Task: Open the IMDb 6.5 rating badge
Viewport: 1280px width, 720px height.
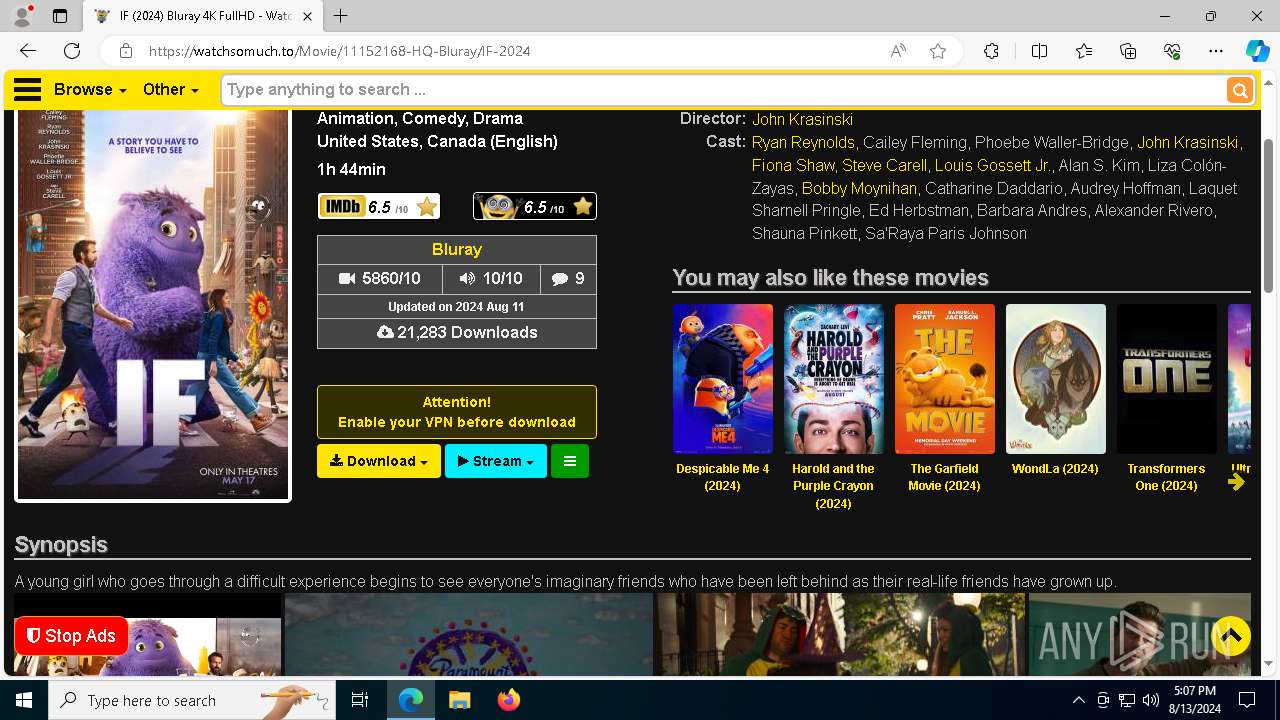Action: 378,206
